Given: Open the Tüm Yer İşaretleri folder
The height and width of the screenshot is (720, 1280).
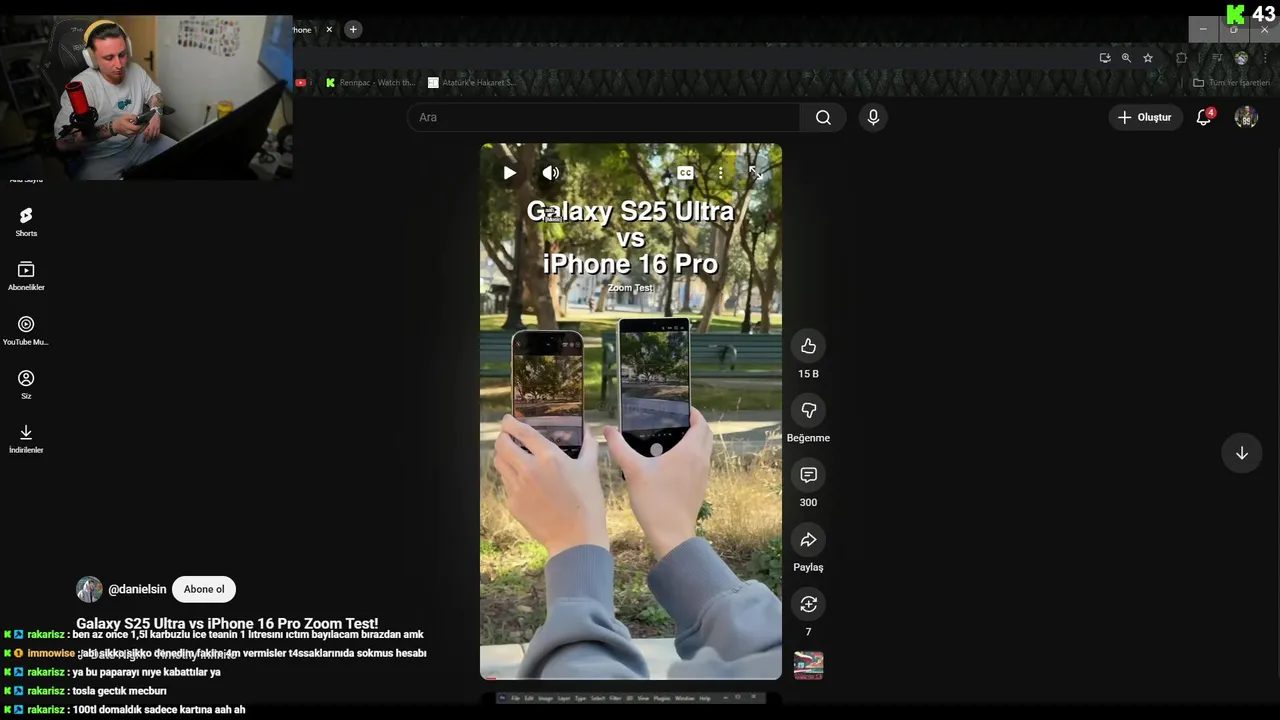Looking at the screenshot, I should click(1231, 82).
